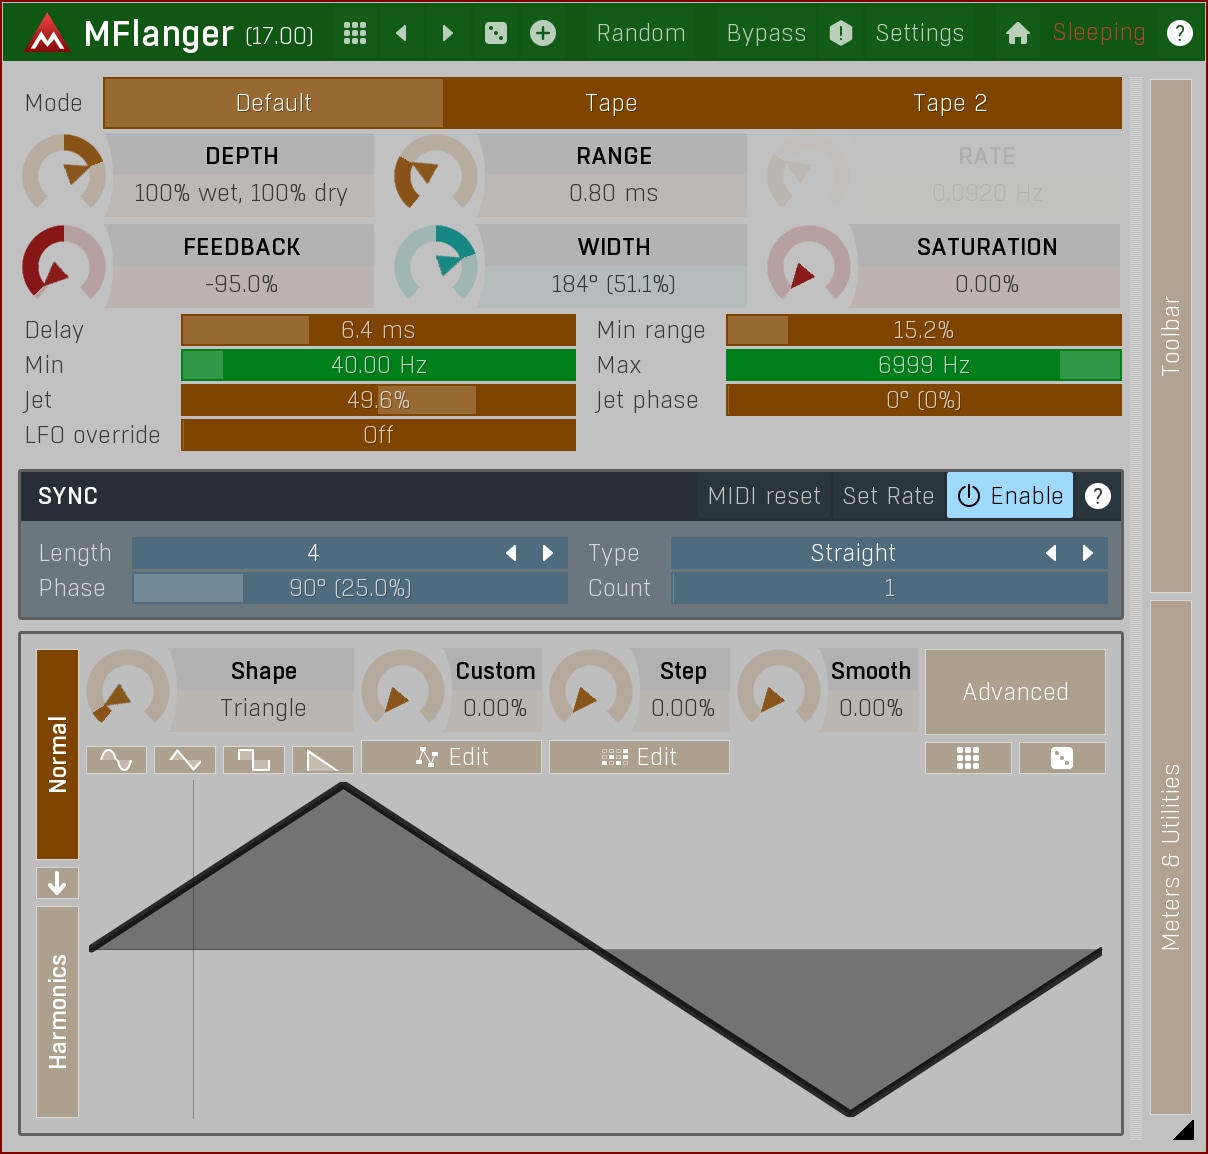Open the home icon in top bar
The width and height of the screenshot is (1208, 1154).
pyautogui.click(x=1017, y=33)
